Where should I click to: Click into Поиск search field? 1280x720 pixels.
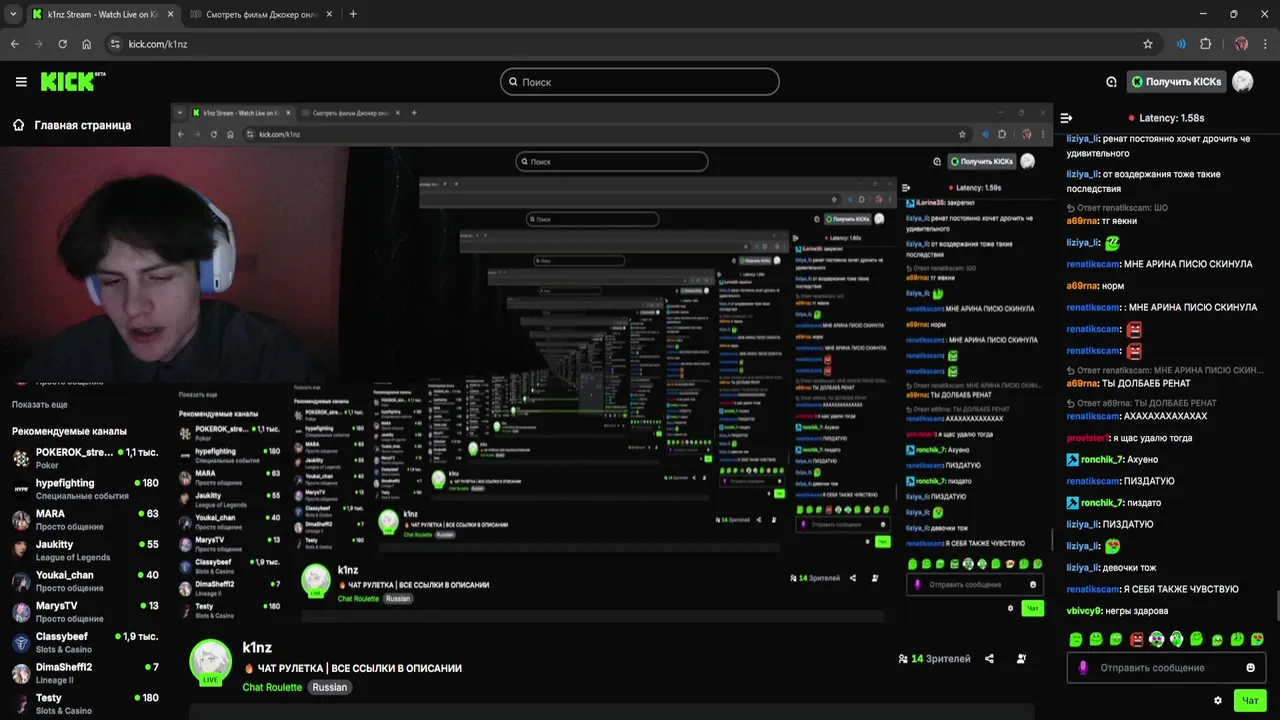640,82
